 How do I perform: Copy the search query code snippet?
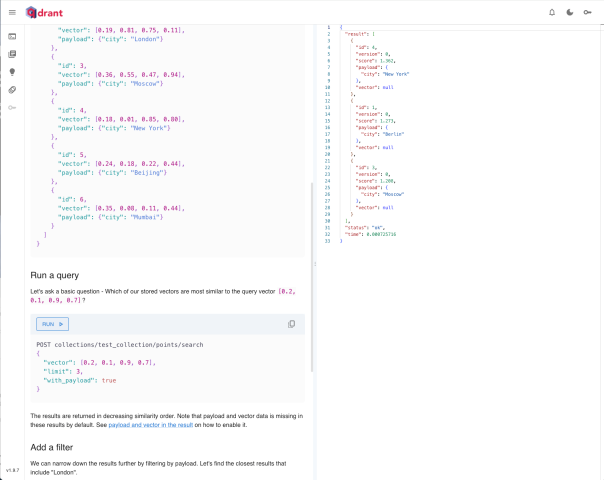[291, 324]
